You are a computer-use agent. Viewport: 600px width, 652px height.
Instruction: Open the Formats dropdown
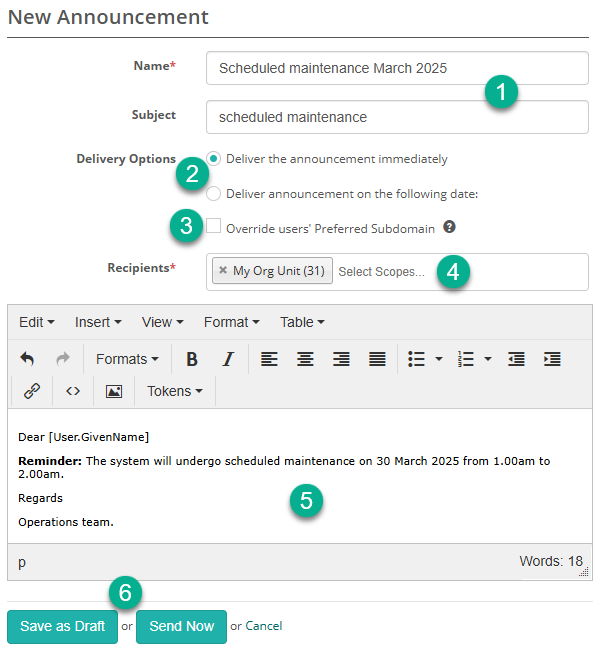click(127, 359)
